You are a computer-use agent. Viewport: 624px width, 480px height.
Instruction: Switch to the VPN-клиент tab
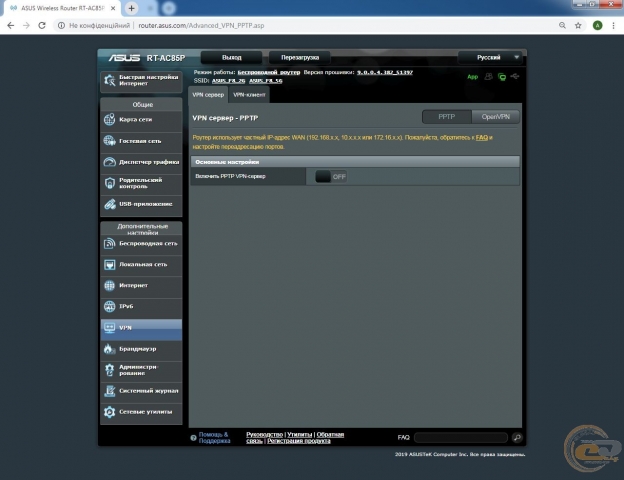[250, 94]
